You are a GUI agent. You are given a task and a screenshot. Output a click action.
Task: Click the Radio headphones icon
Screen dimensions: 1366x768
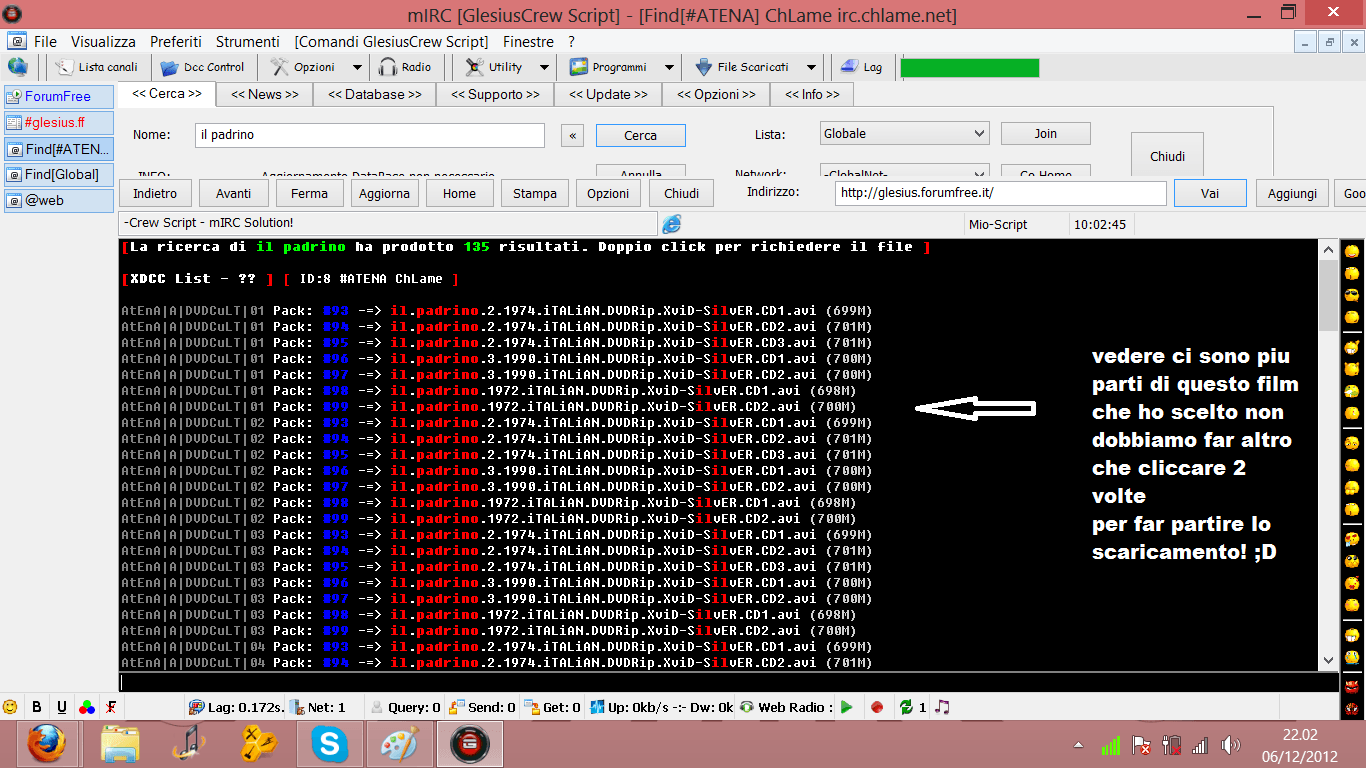tap(389, 67)
